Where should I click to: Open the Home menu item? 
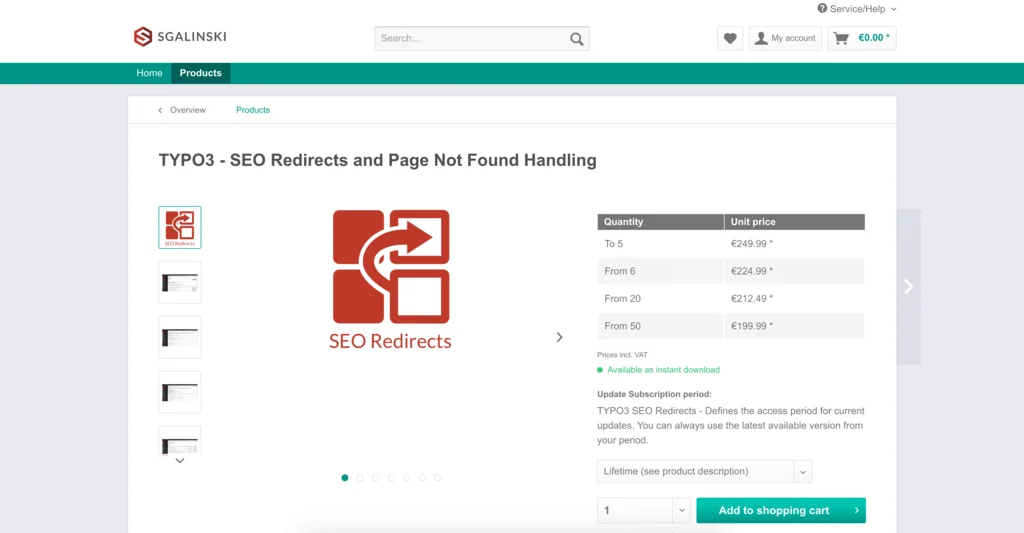pyautogui.click(x=149, y=73)
